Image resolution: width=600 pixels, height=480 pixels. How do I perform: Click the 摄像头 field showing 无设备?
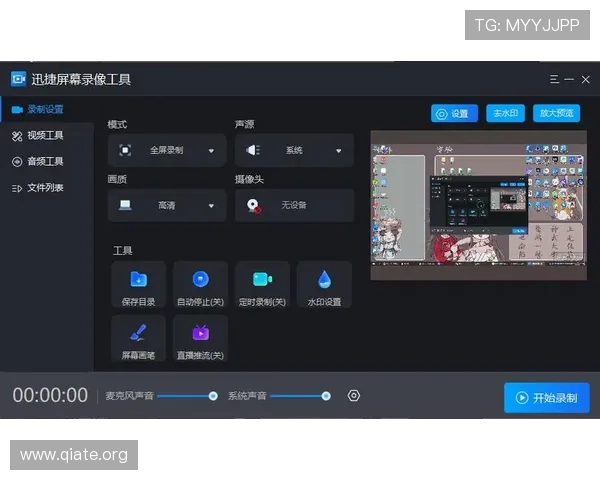294,206
